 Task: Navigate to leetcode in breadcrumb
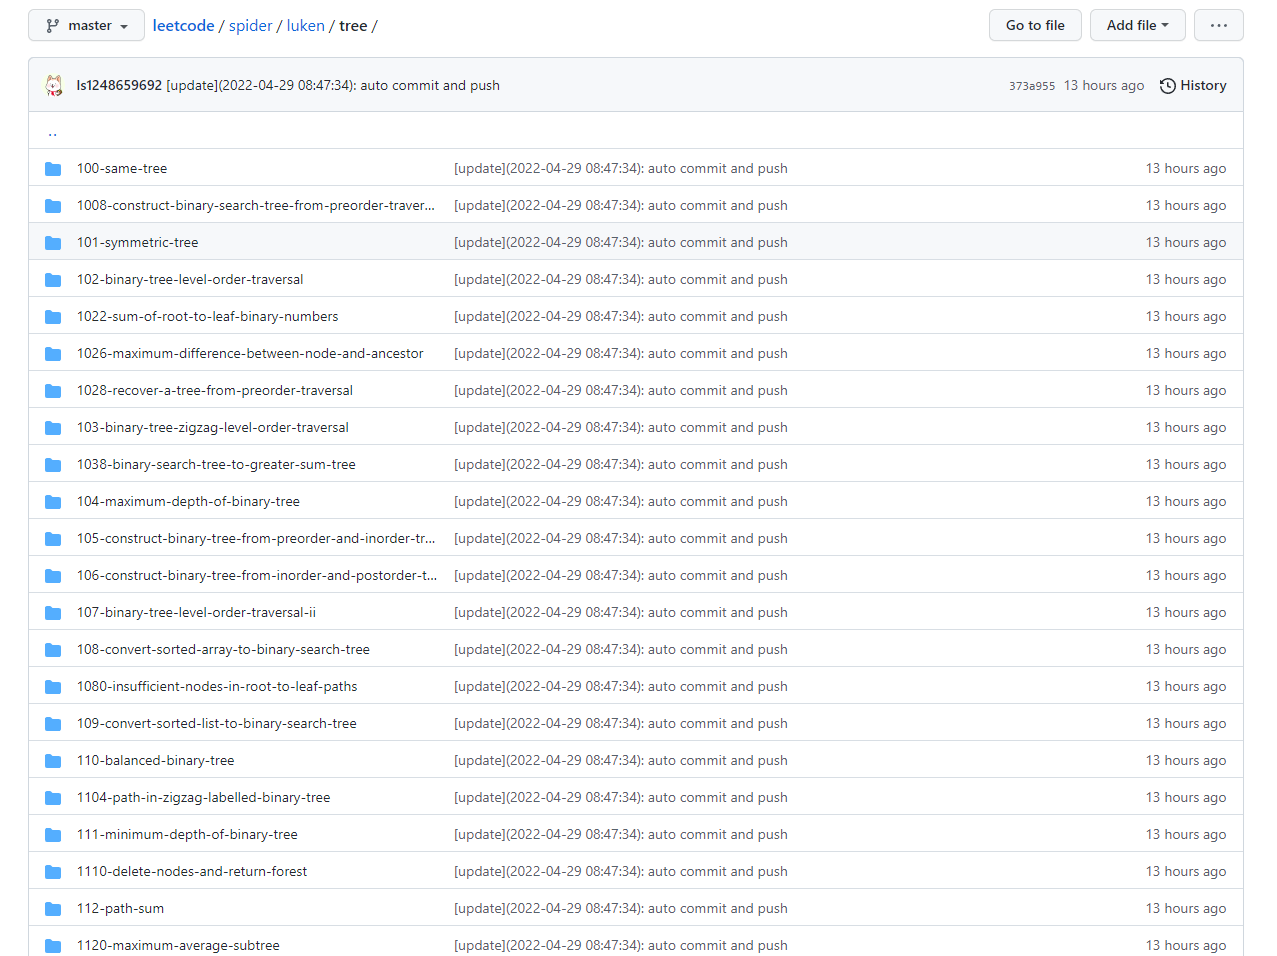pos(183,26)
